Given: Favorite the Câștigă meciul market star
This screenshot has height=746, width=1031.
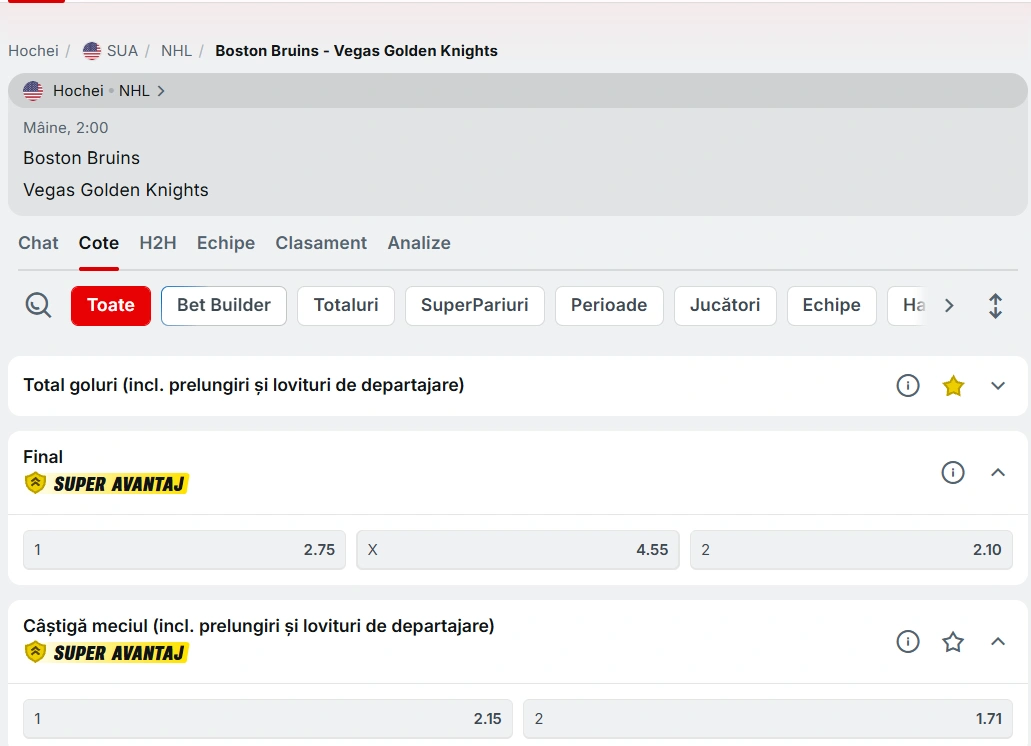Looking at the screenshot, I should [x=953, y=642].
